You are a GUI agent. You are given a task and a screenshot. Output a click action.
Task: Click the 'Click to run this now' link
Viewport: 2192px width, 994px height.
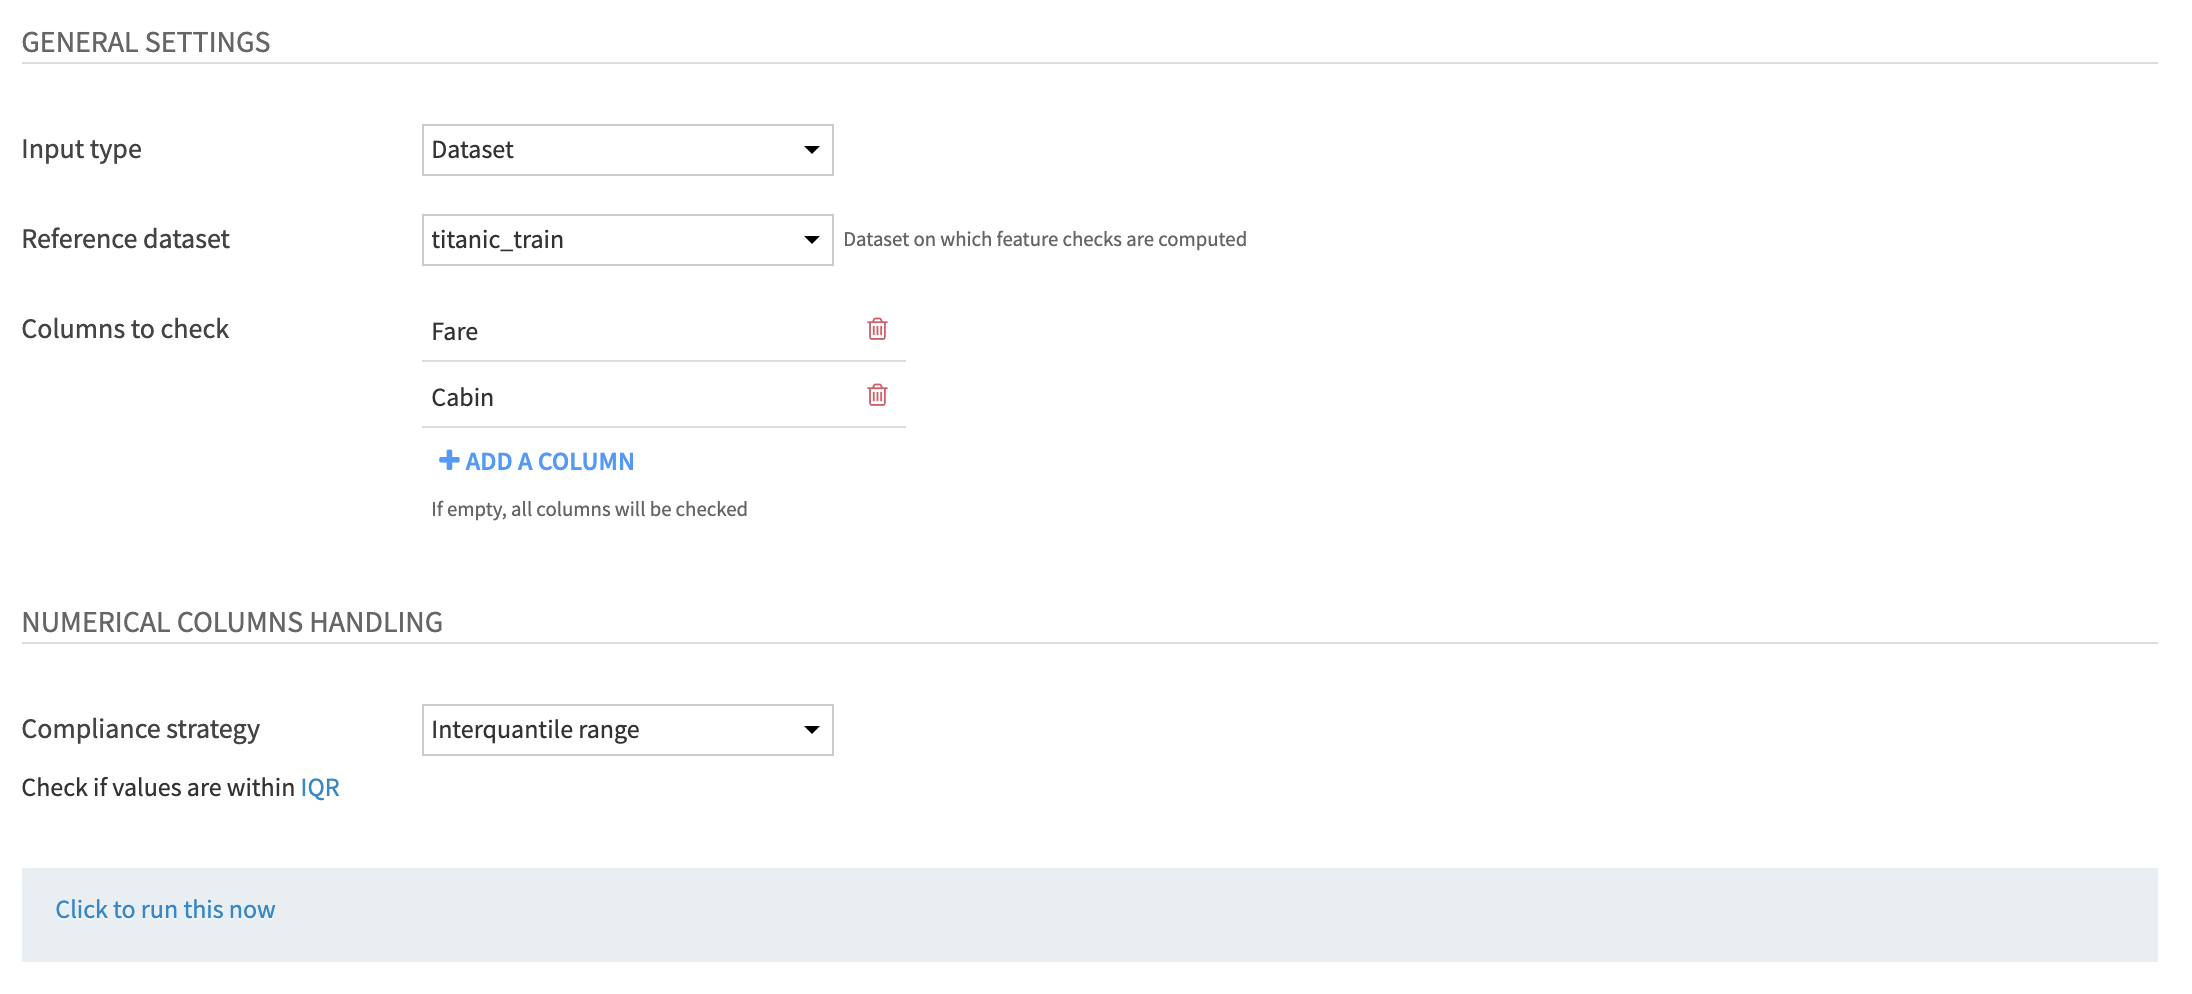[165, 909]
